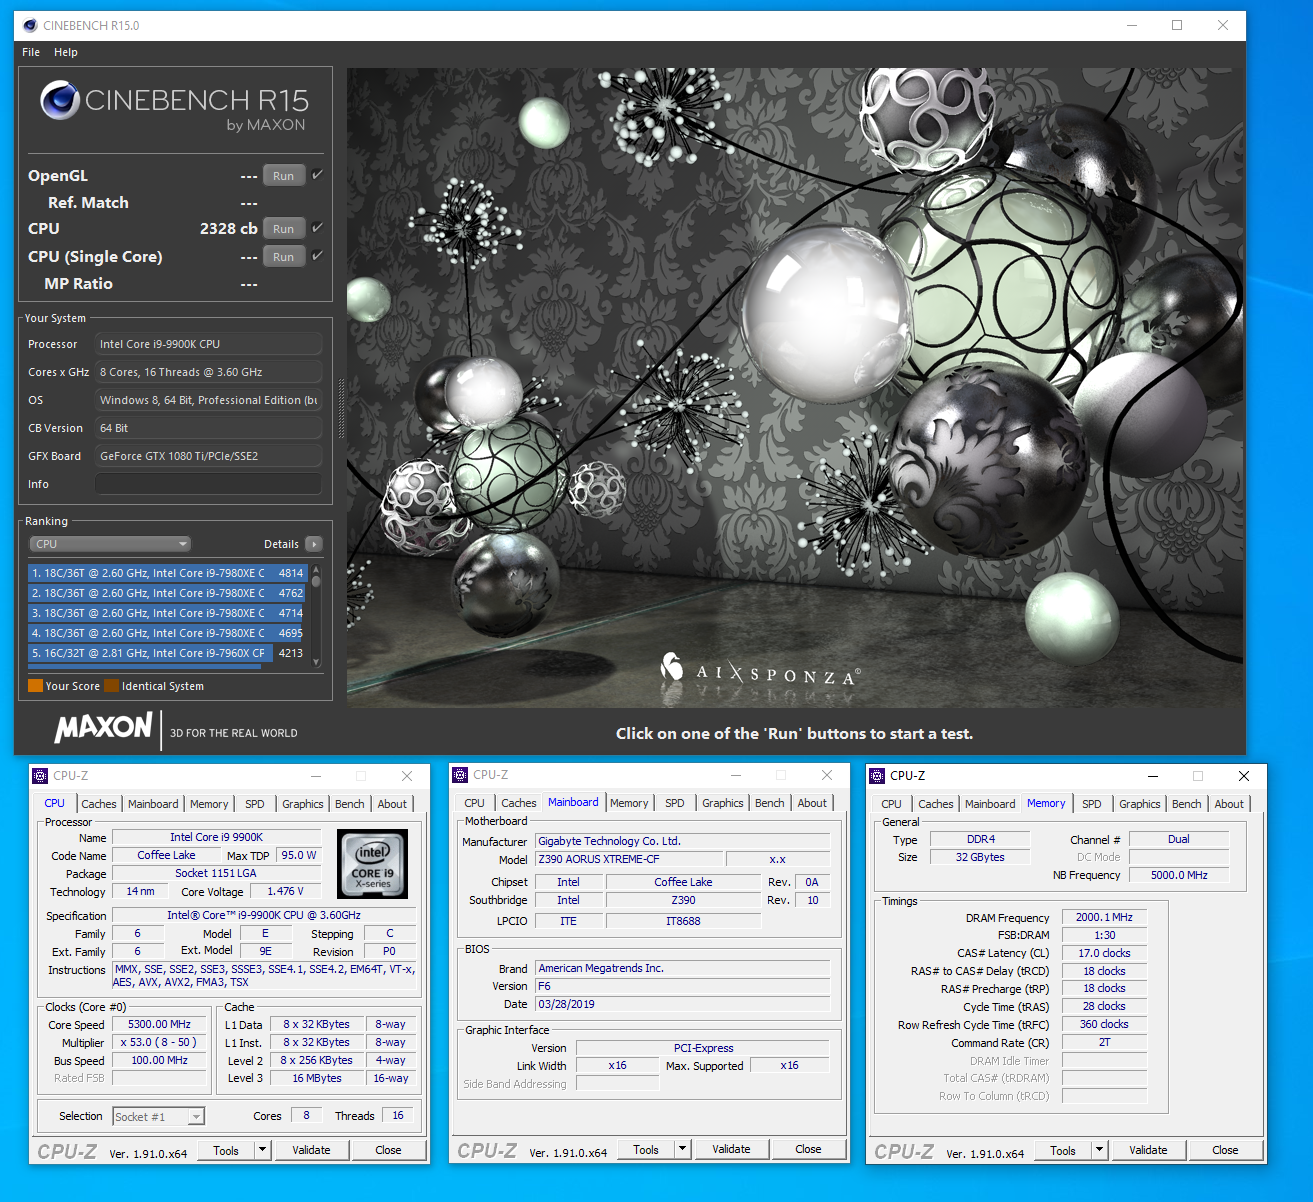Viewport: 1313px width, 1202px height.
Task: Click Close button in left CPU-Z window
Action: (x=388, y=1150)
